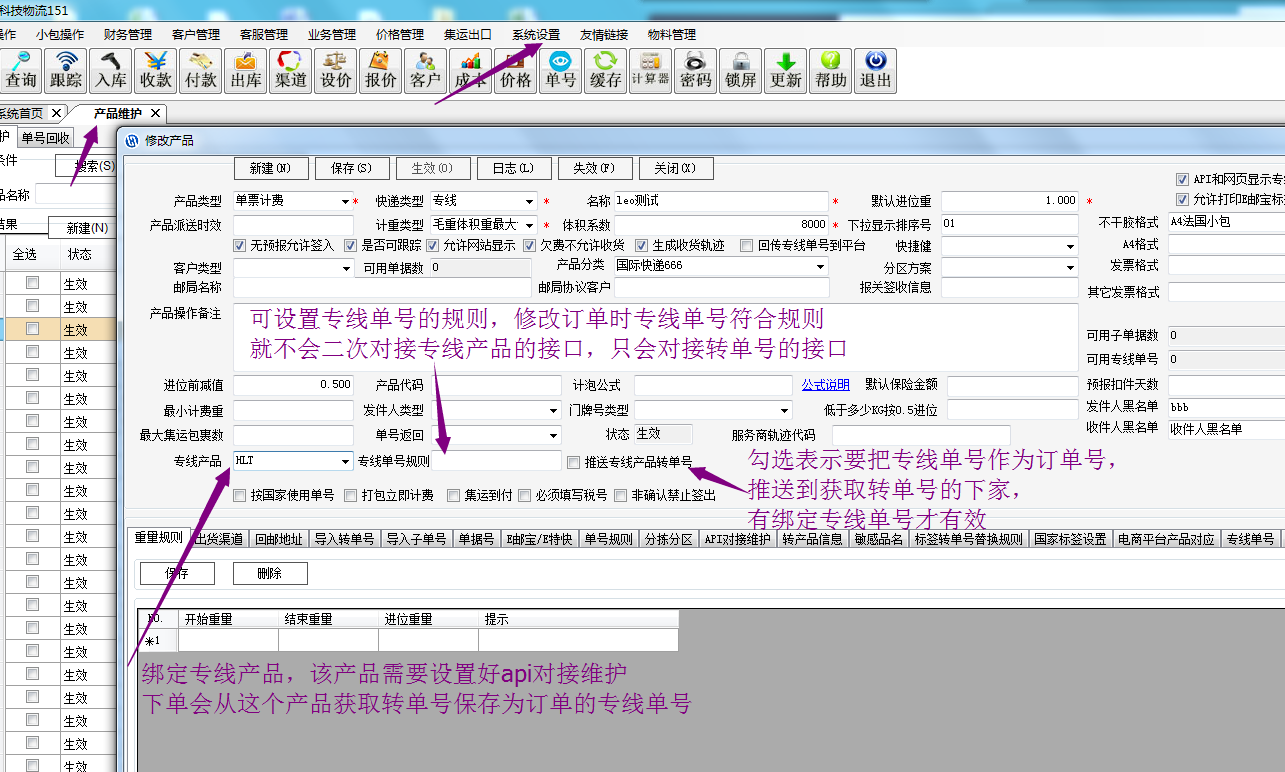This screenshot has height=772, width=1285.
Task: Click the 专线单号规则 input field
Action: [x=497, y=461]
